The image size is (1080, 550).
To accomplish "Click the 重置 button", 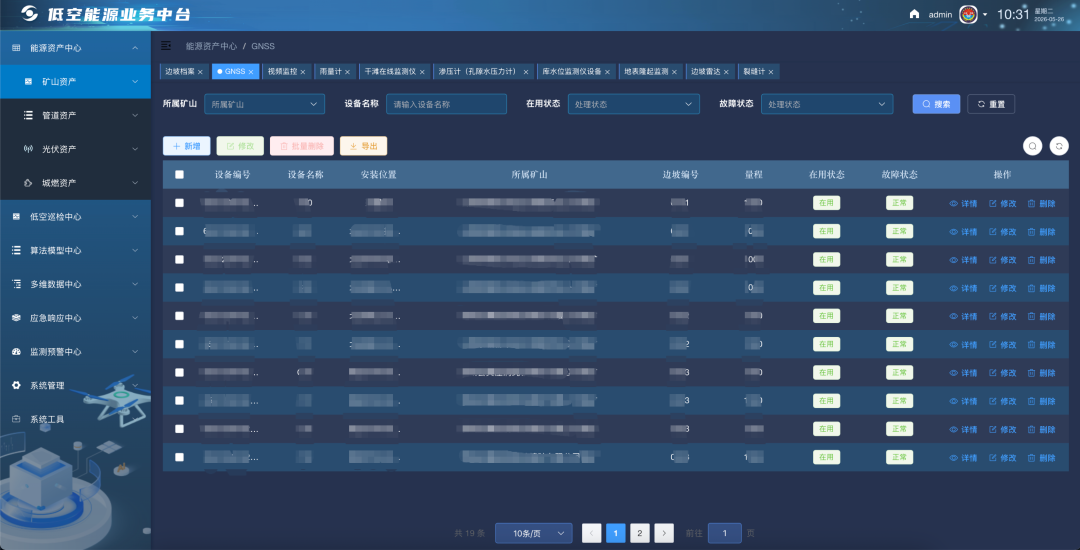I will click(991, 104).
